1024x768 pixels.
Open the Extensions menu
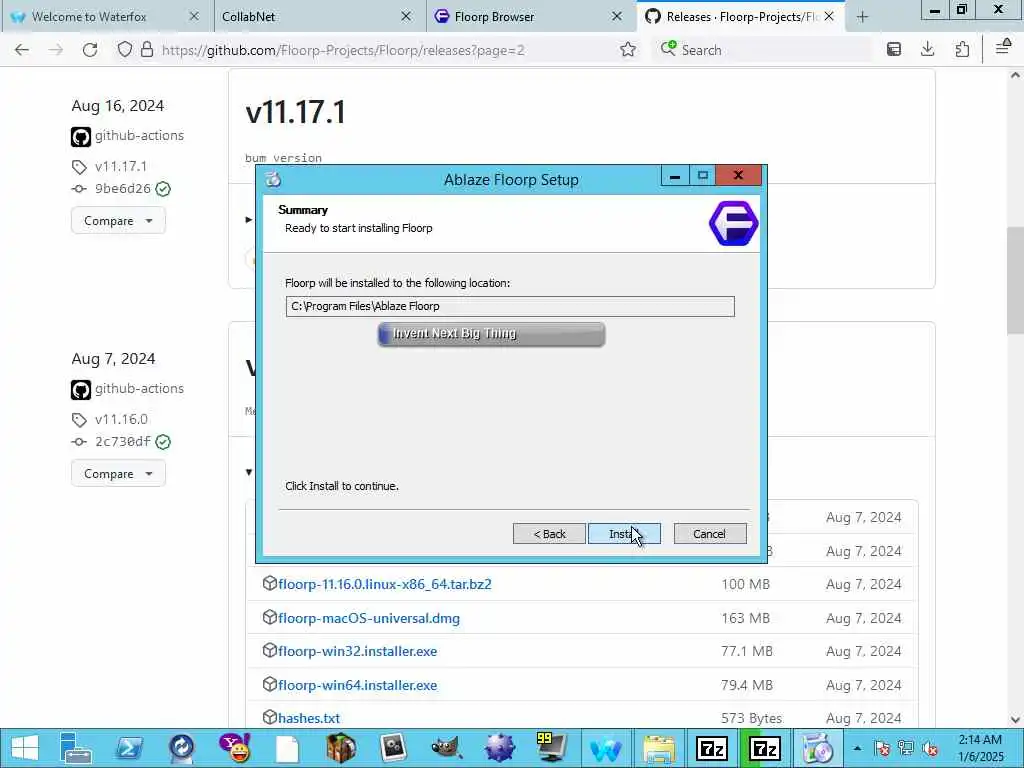coord(962,50)
